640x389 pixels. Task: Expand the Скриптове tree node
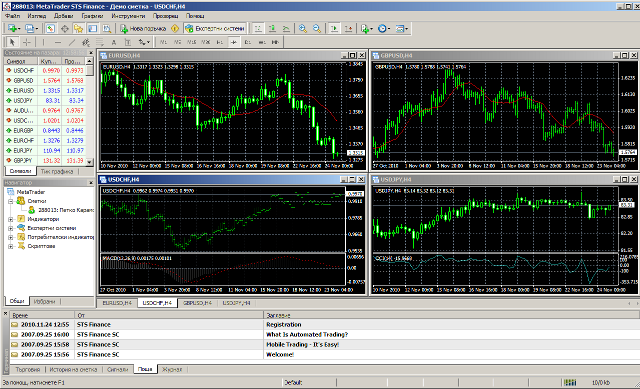pos(11,246)
